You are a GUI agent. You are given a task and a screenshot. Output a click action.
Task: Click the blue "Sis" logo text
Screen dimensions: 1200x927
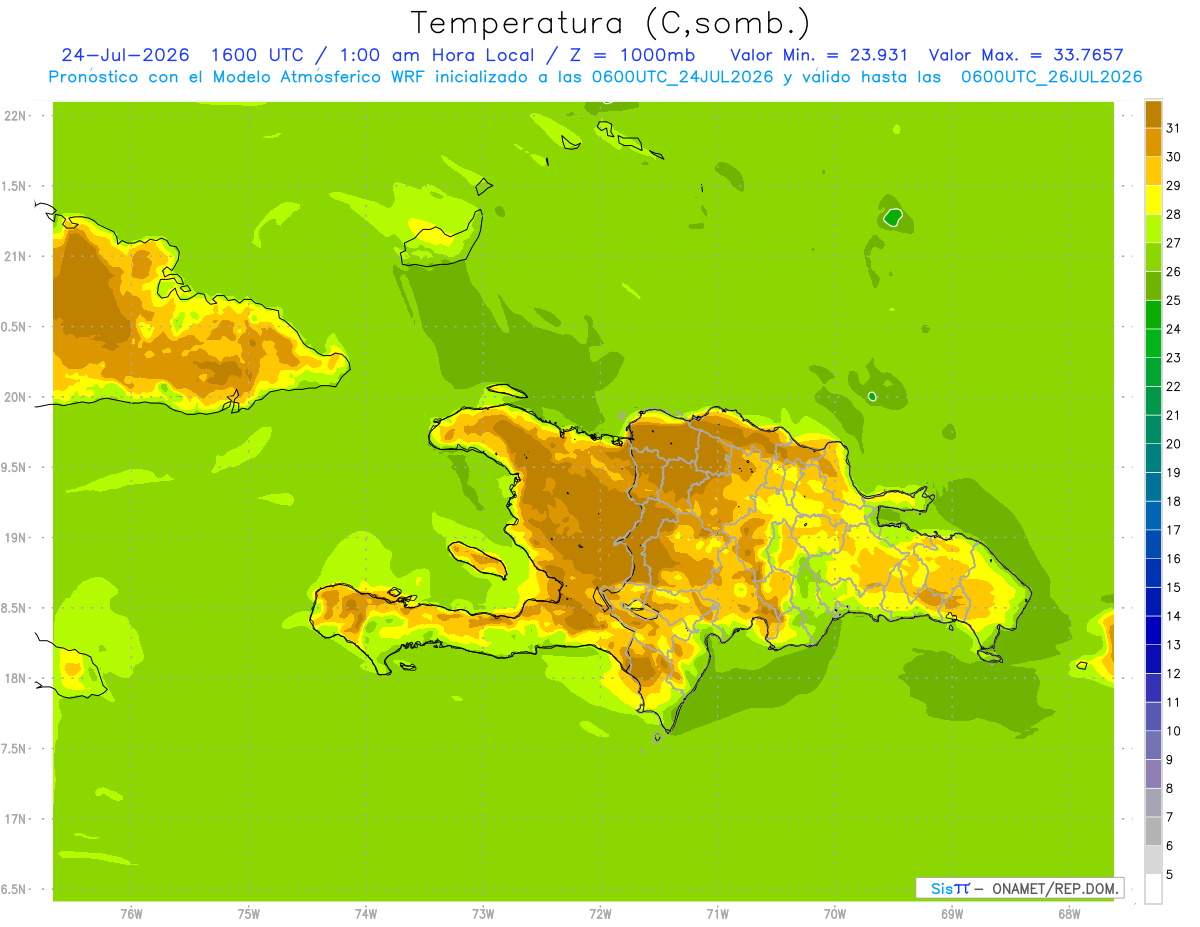click(x=940, y=888)
